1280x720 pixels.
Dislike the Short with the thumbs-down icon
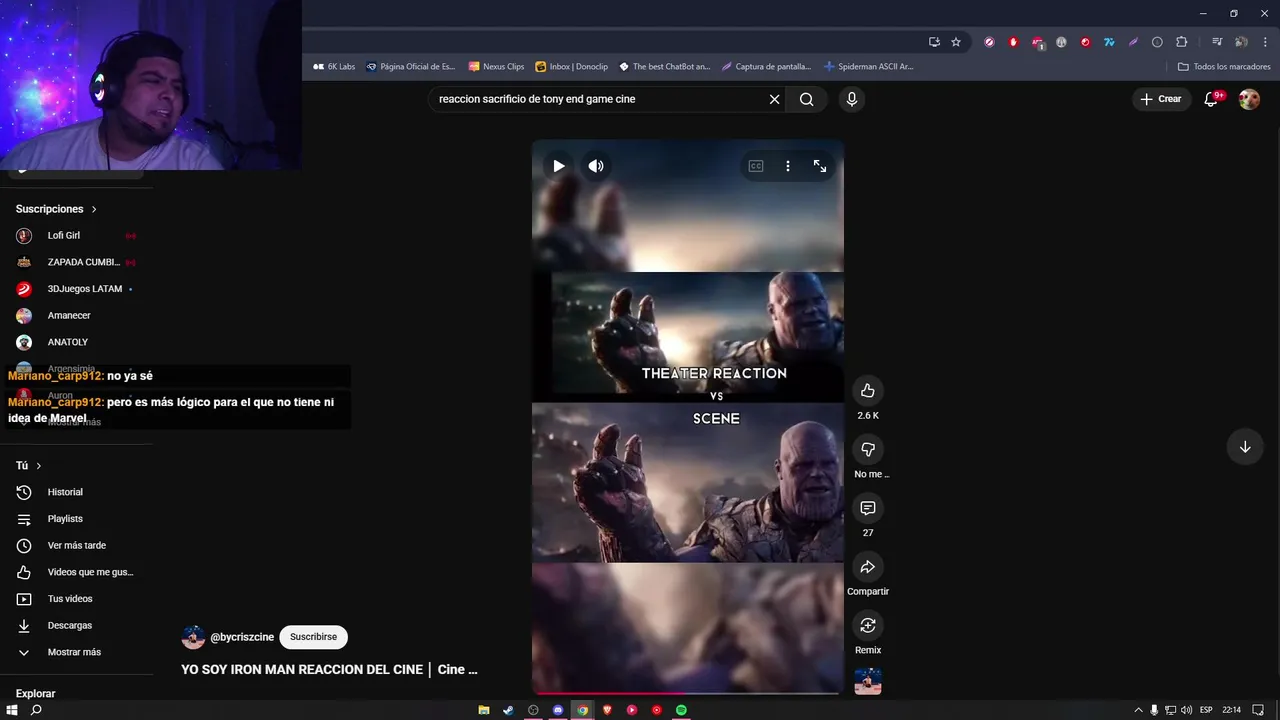click(x=868, y=449)
